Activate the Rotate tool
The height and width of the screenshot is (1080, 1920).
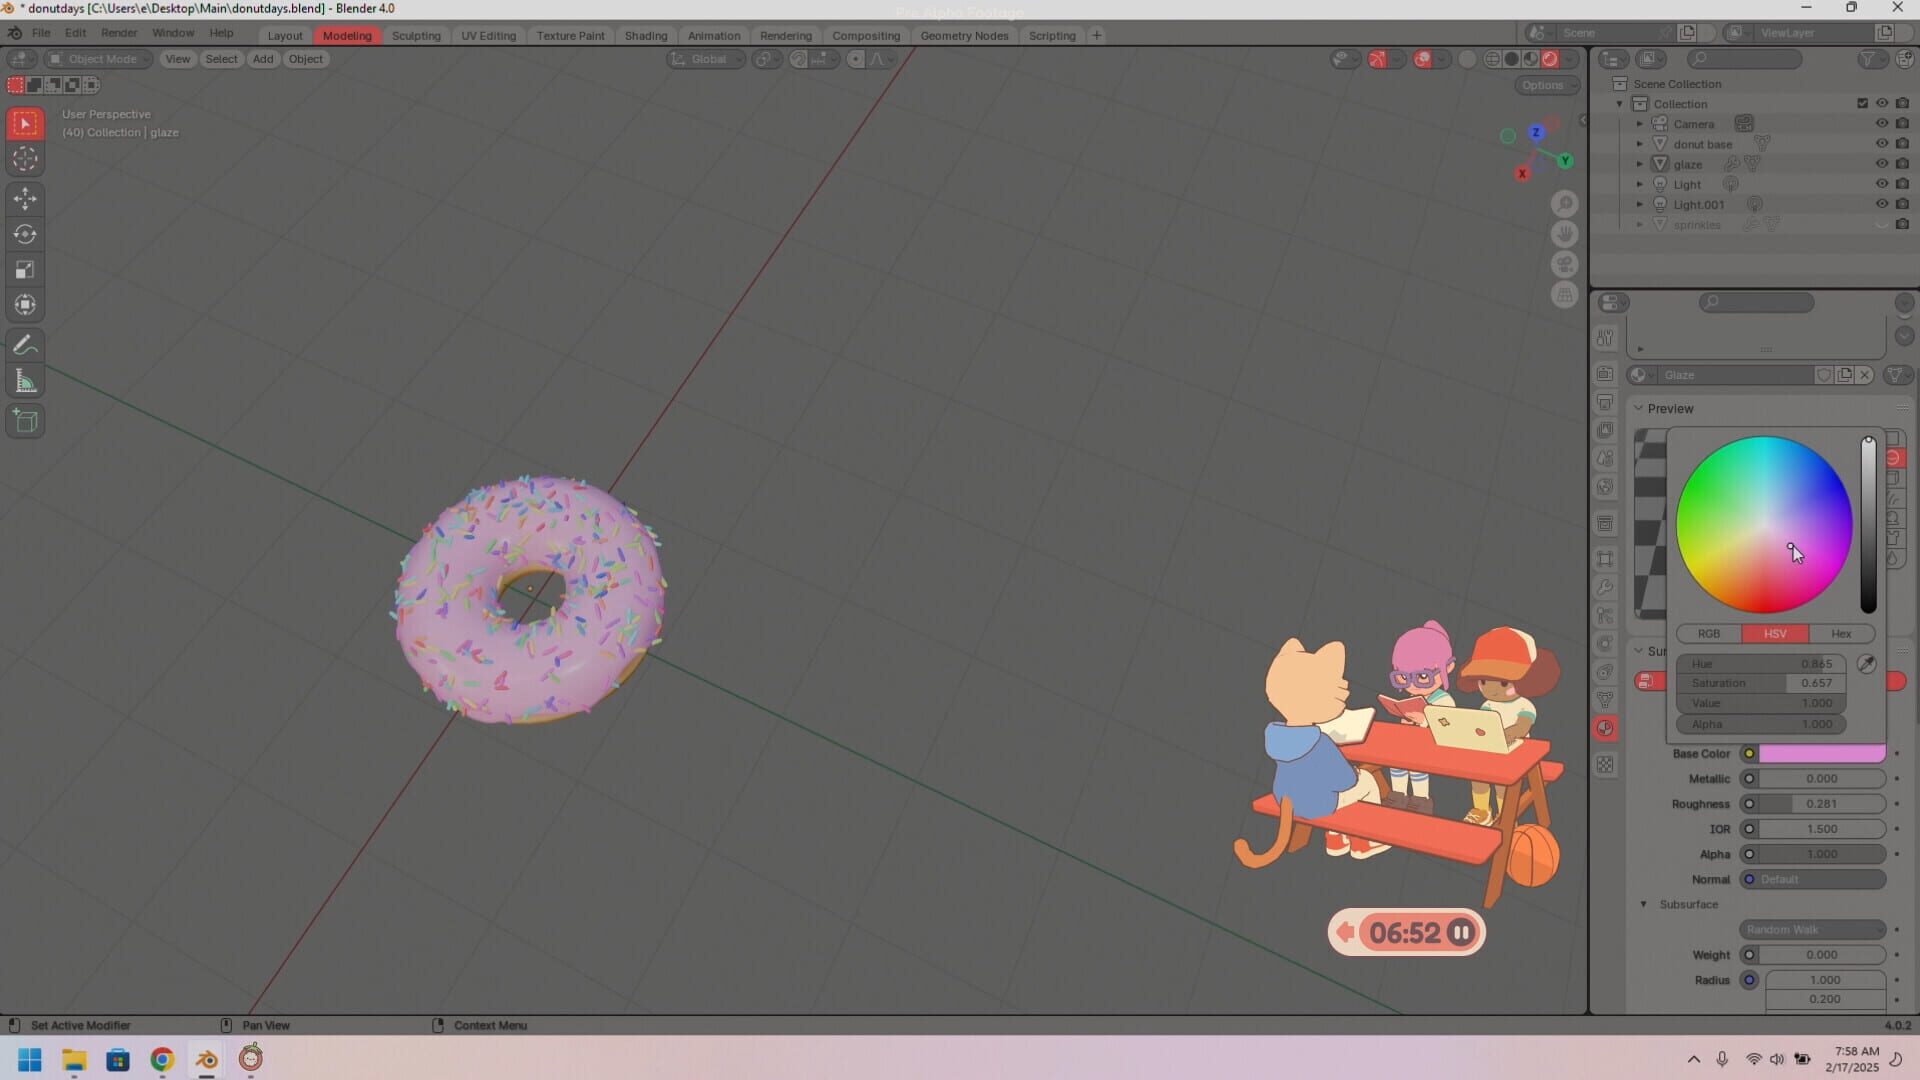[x=25, y=234]
